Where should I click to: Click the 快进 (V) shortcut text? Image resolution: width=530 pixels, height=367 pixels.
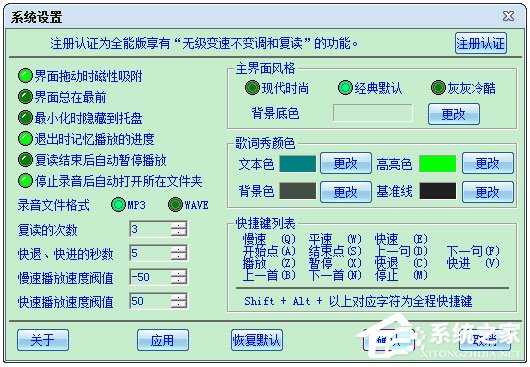[x=473, y=263]
